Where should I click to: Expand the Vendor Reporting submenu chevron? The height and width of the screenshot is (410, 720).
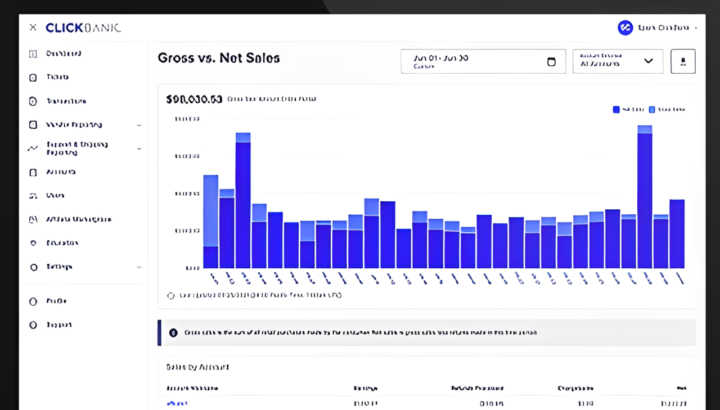(139, 125)
